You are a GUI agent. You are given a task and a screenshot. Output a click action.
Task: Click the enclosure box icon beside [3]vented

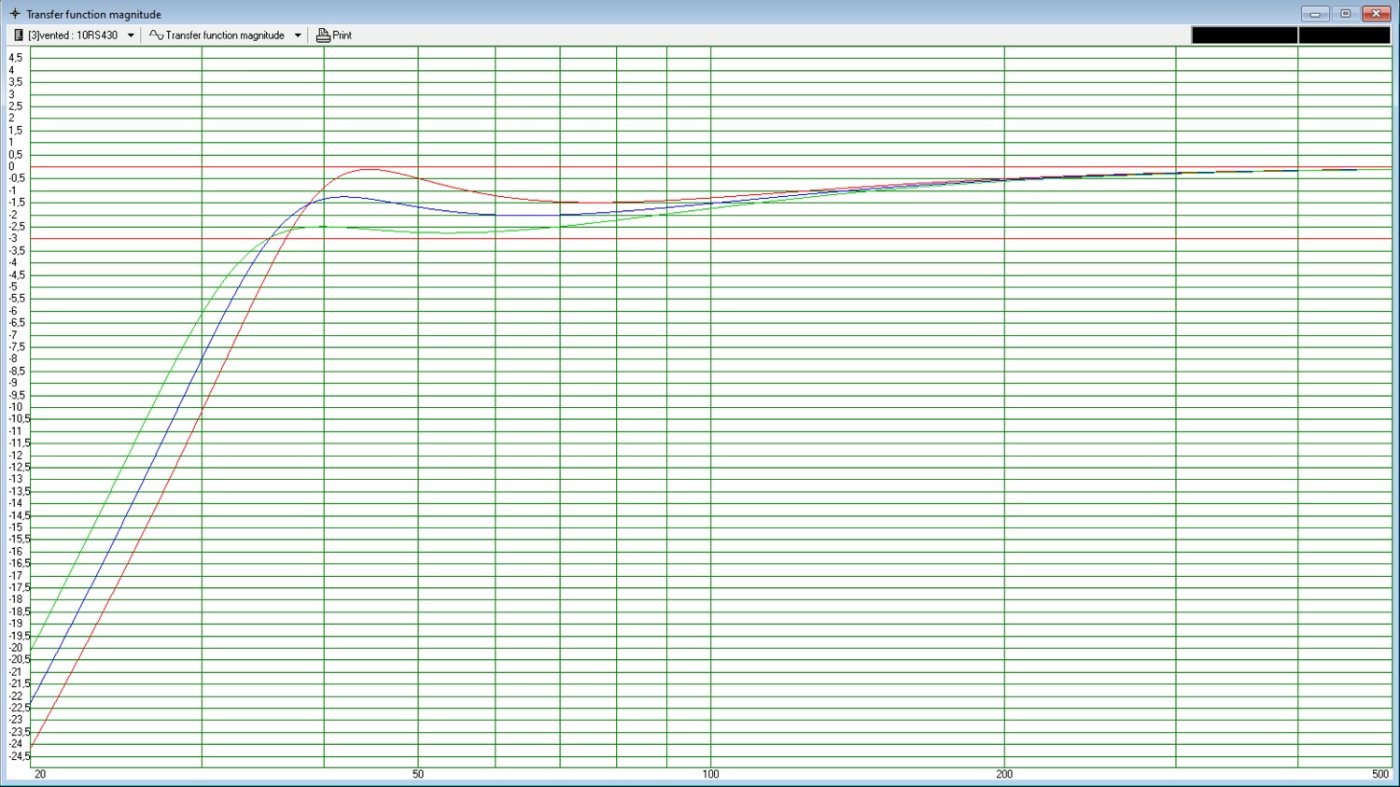tap(18, 35)
